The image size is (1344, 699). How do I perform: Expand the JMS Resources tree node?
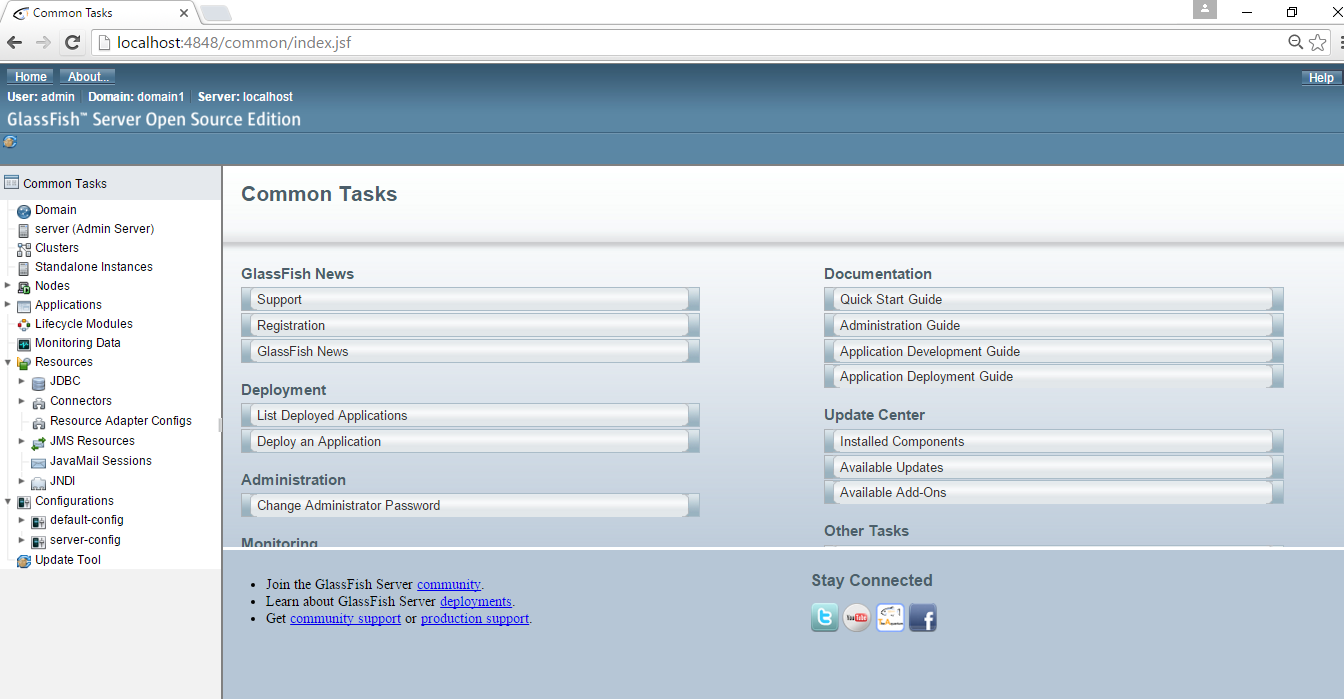click(22, 441)
